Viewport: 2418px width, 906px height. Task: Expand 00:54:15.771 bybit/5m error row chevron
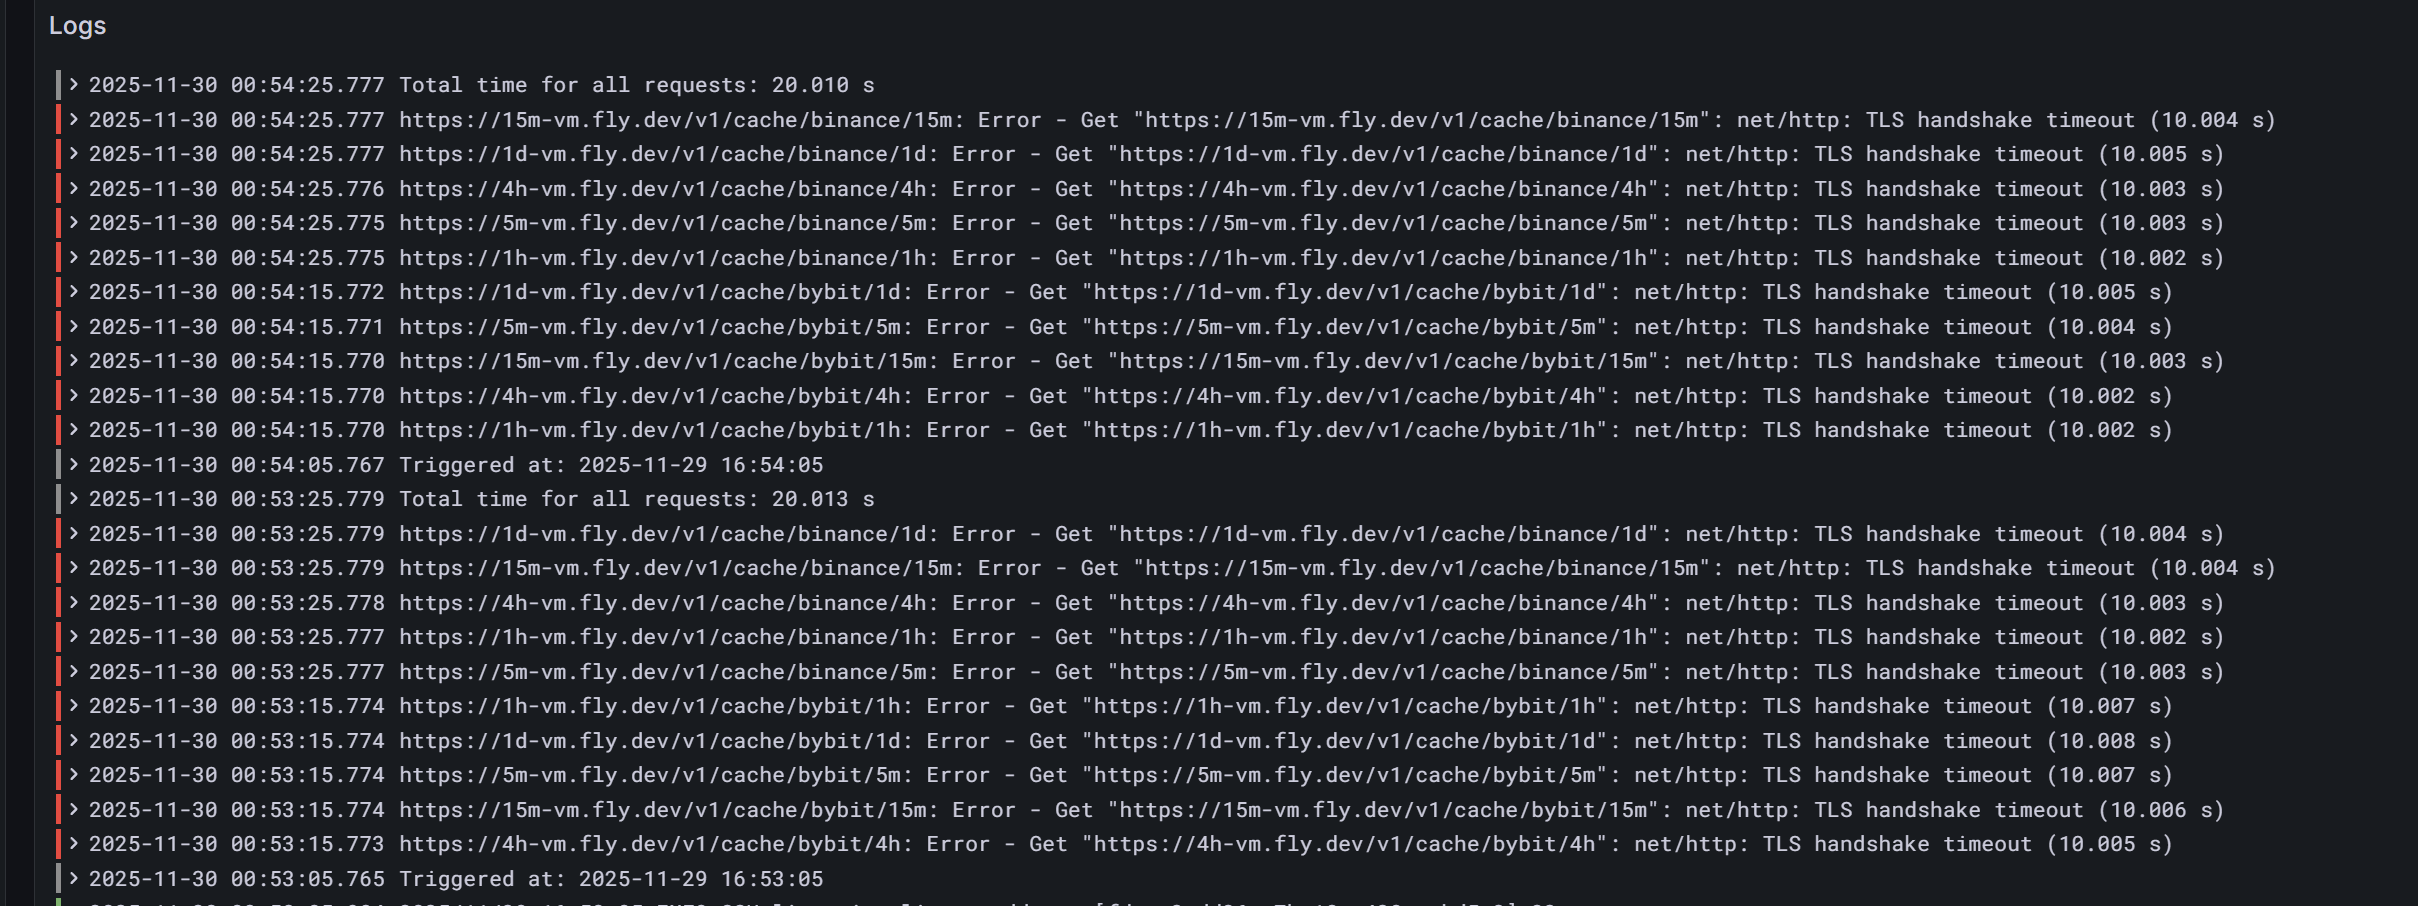pyautogui.click(x=73, y=327)
